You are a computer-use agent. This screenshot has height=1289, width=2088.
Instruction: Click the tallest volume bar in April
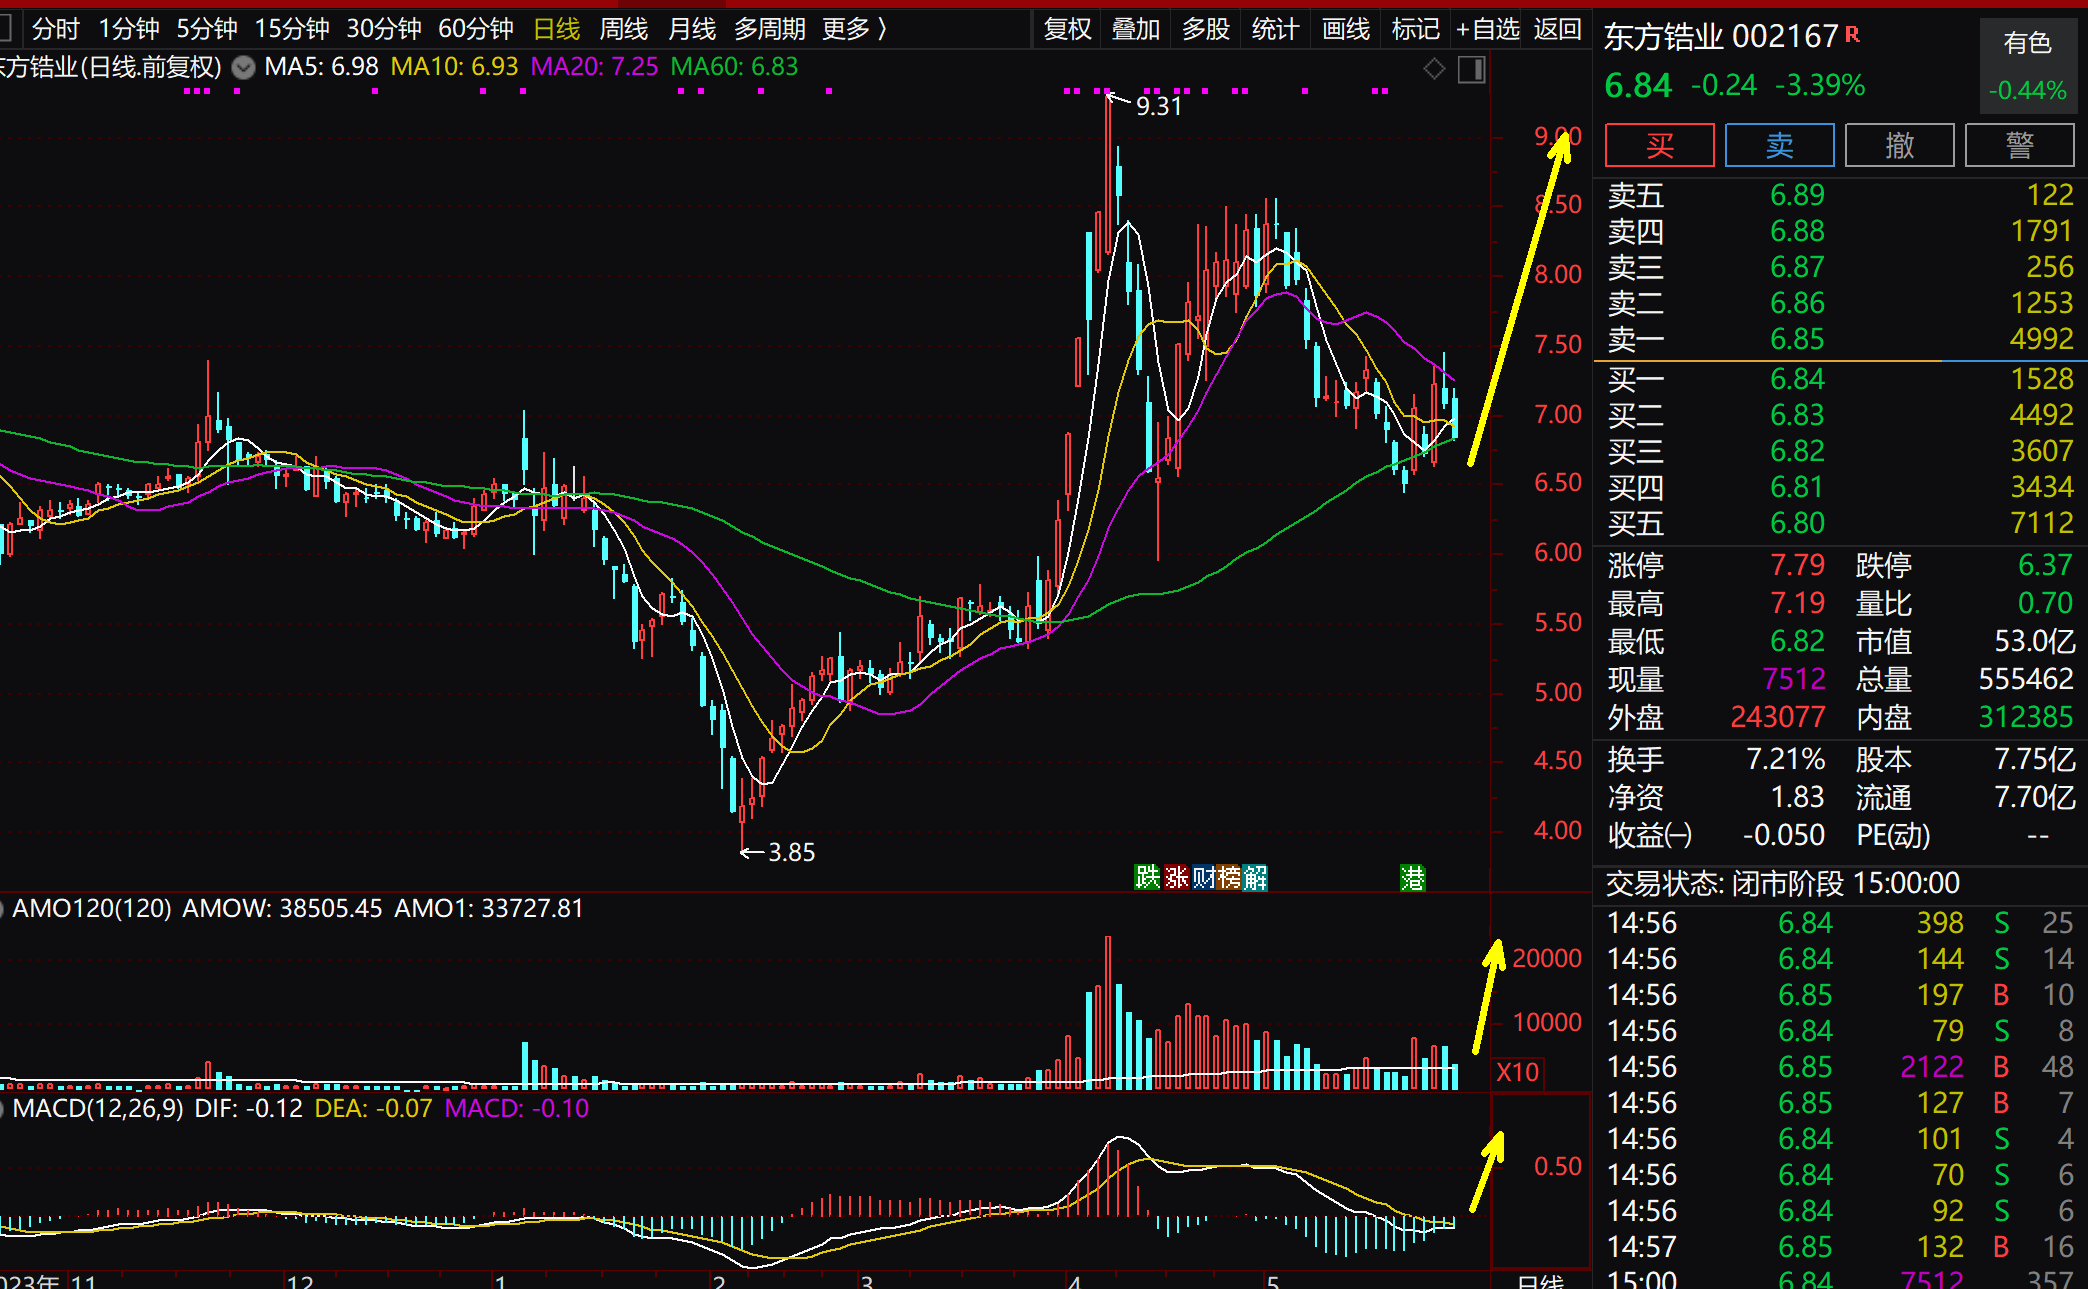pos(1108,1012)
